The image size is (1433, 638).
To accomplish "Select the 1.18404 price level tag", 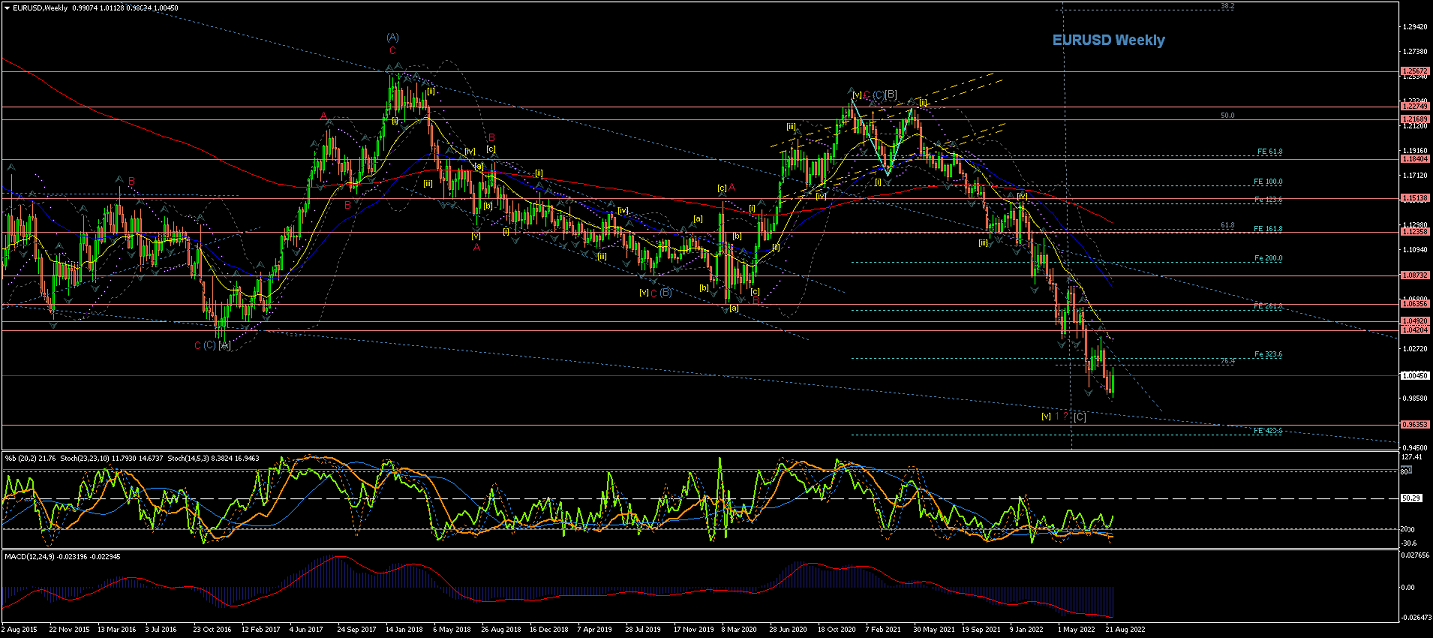I will 1415,159.
